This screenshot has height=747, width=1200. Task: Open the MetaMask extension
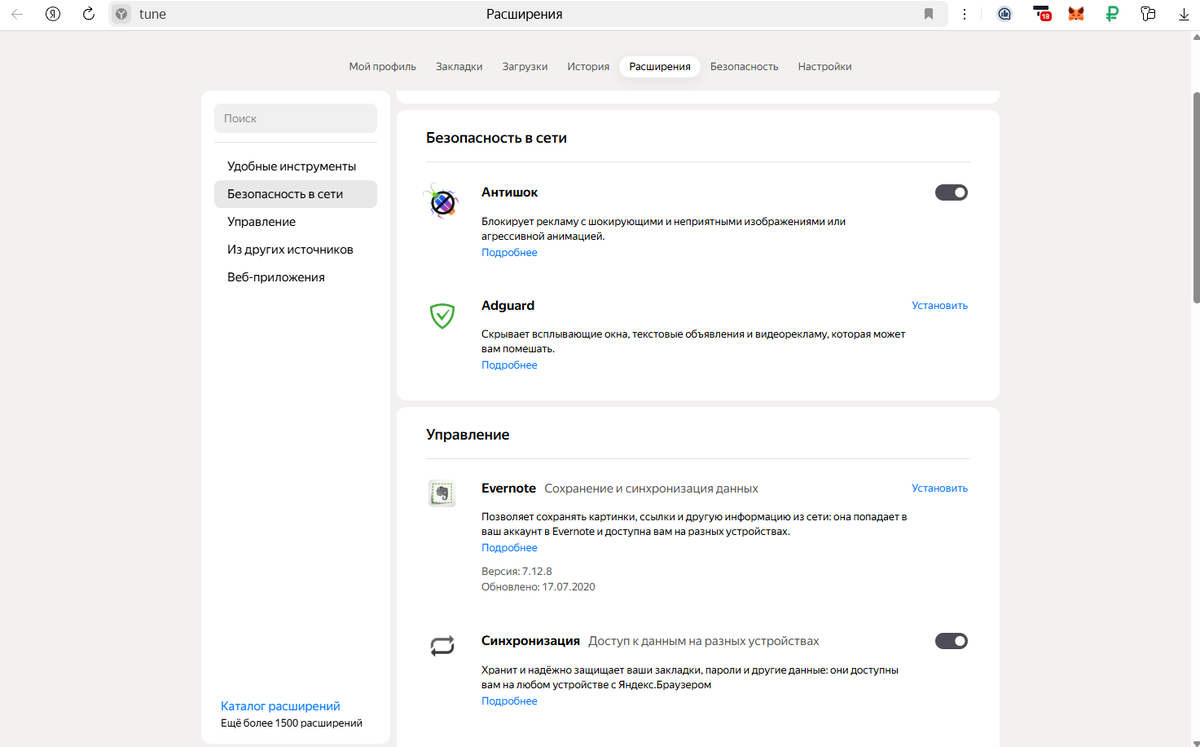[1076, 14]
